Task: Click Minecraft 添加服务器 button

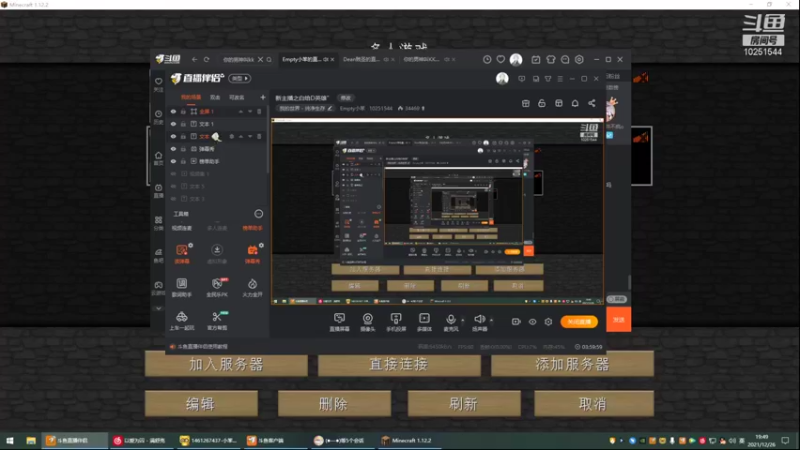Action: (572, 364)
